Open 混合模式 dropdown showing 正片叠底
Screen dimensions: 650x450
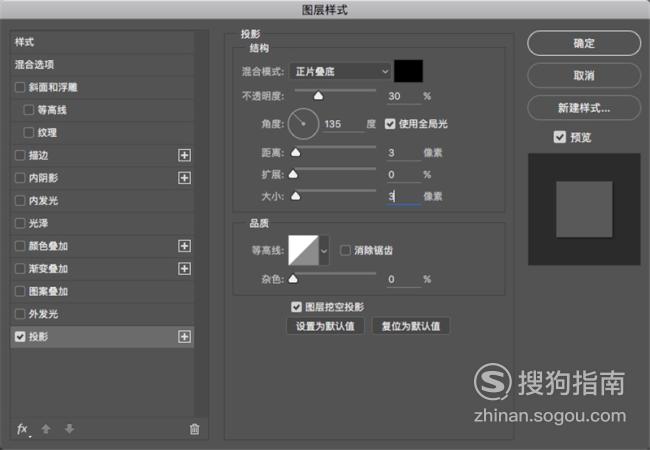(340, 72)
